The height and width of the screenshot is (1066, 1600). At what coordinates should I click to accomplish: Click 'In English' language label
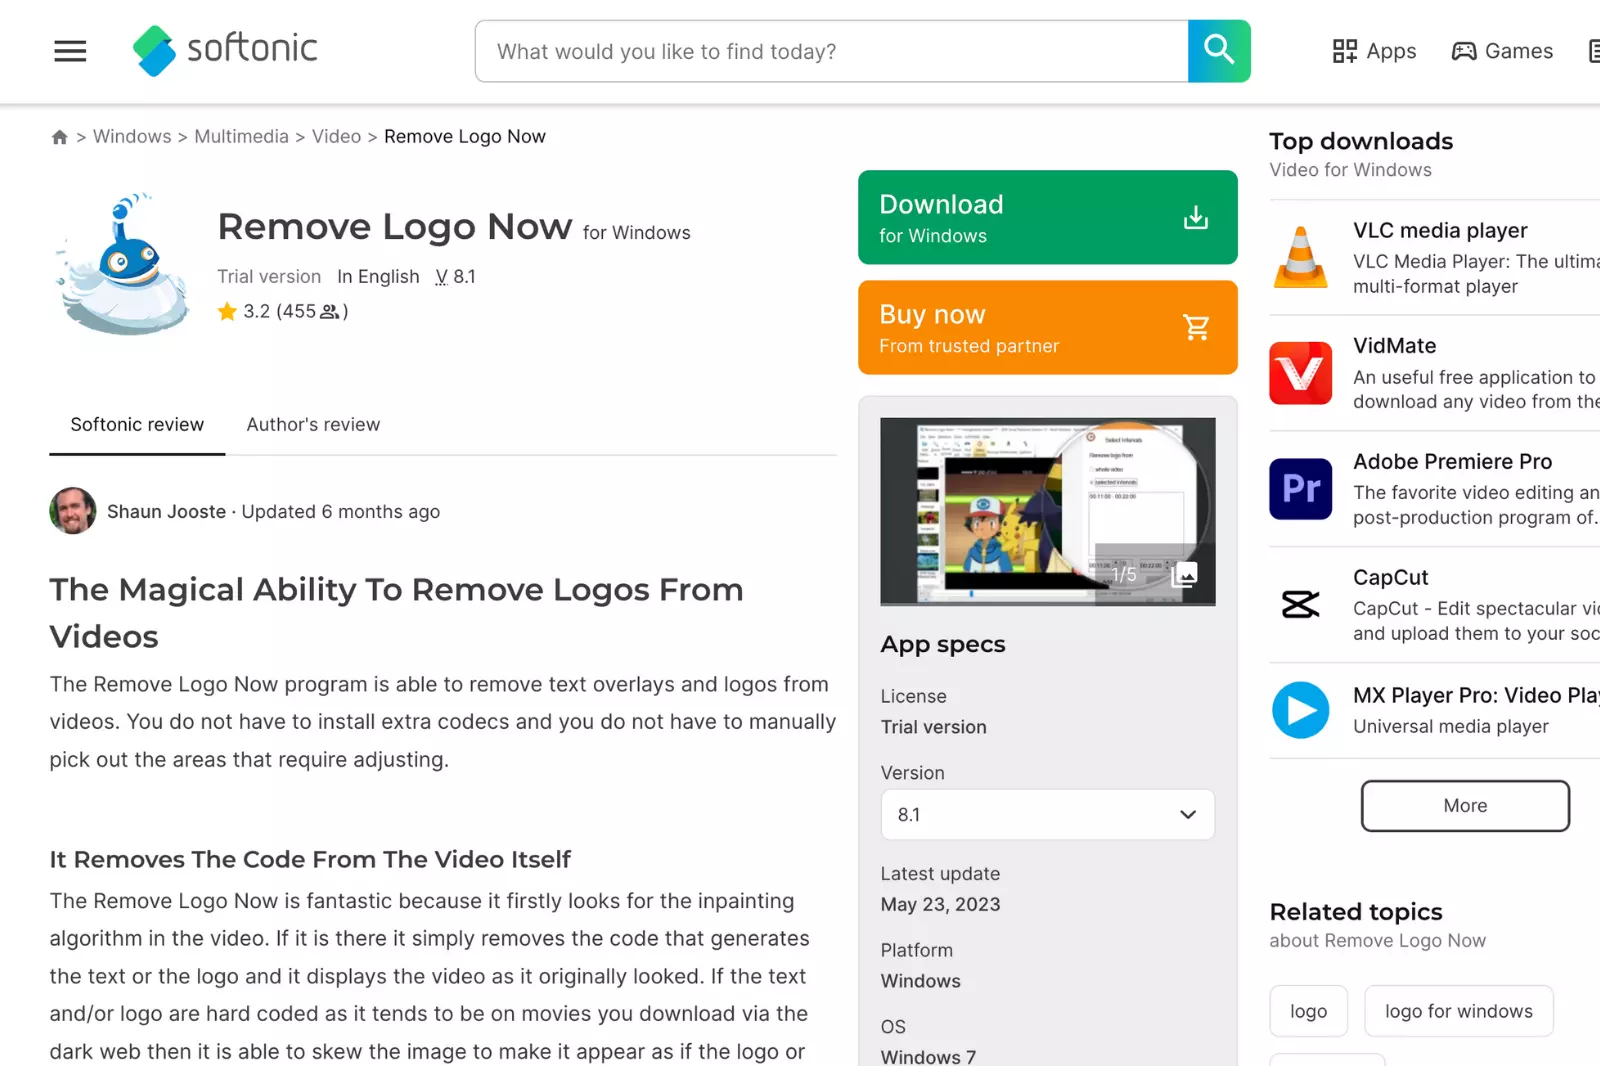click(378, 276)
